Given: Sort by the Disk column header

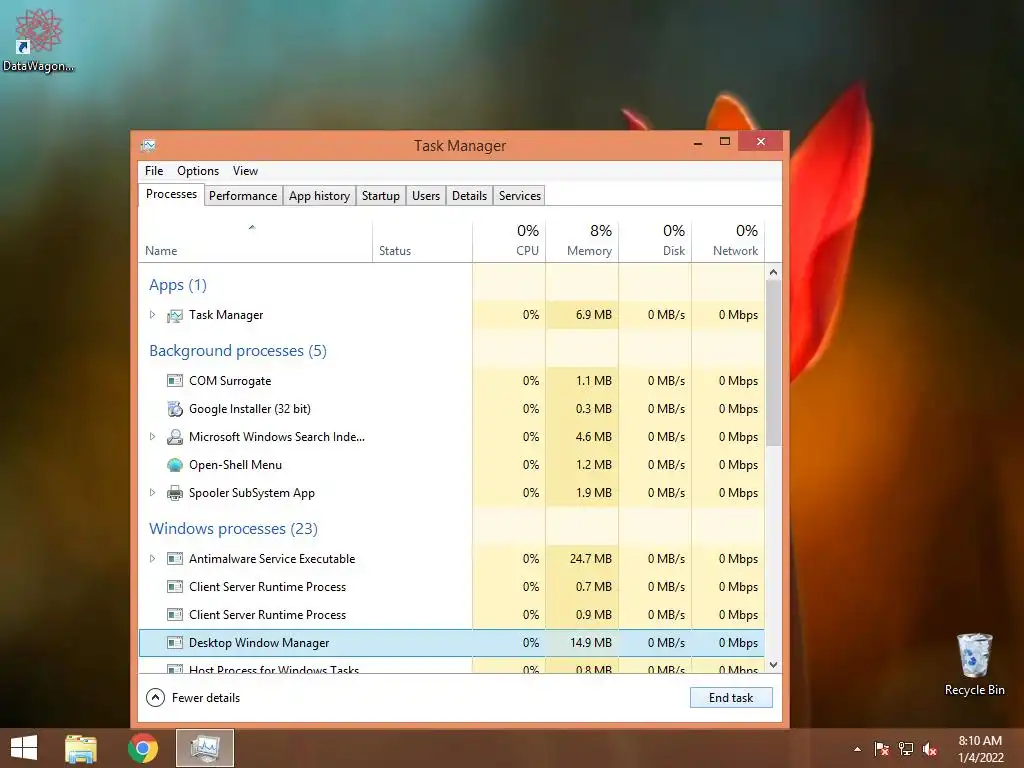Looking at the screenshot, I should pos(655,242).
